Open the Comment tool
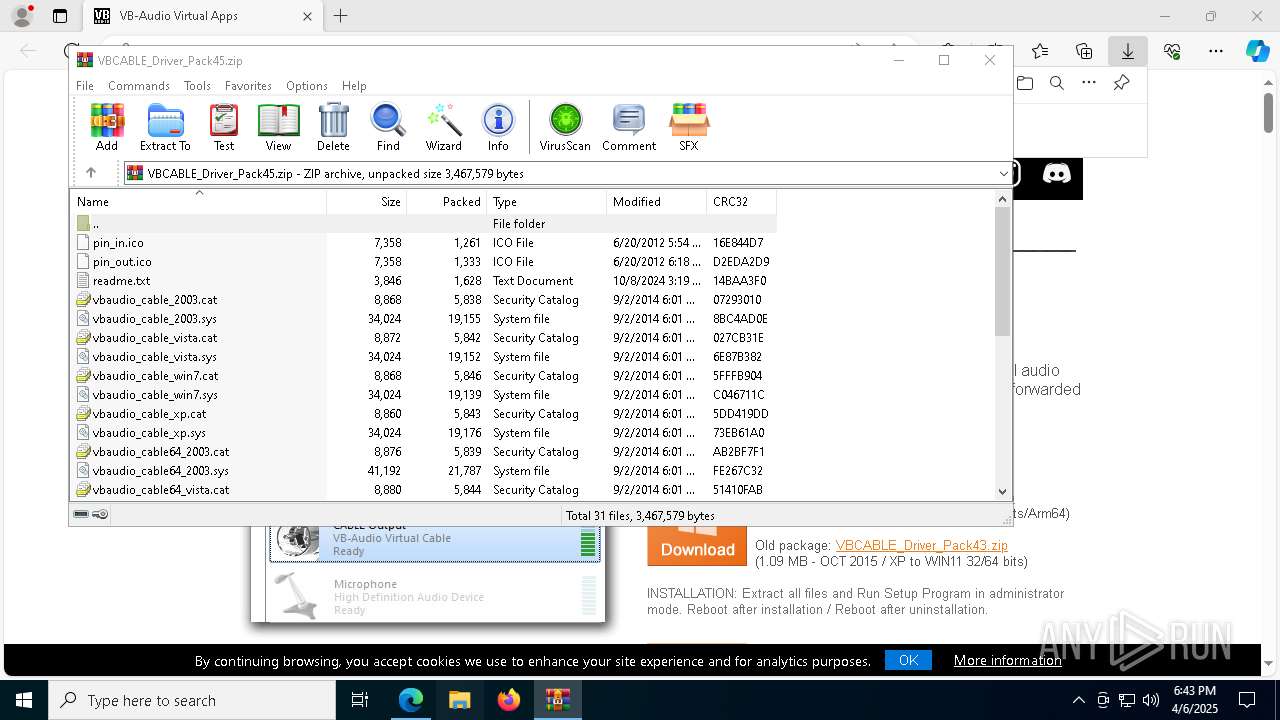Image resolution: width=1280 pixels, height=720 pixels. (x=629, y=126)
